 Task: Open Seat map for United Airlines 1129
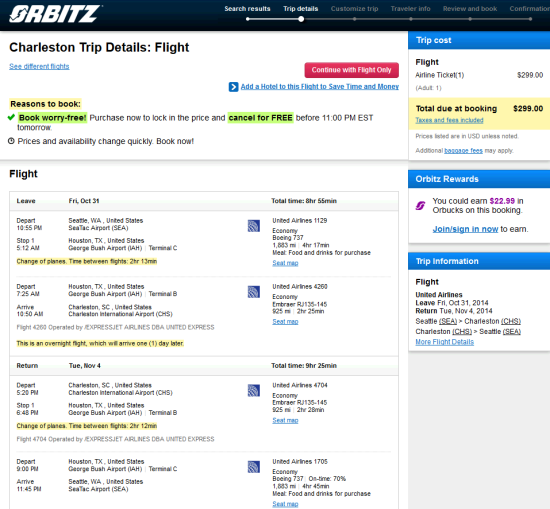285,263
